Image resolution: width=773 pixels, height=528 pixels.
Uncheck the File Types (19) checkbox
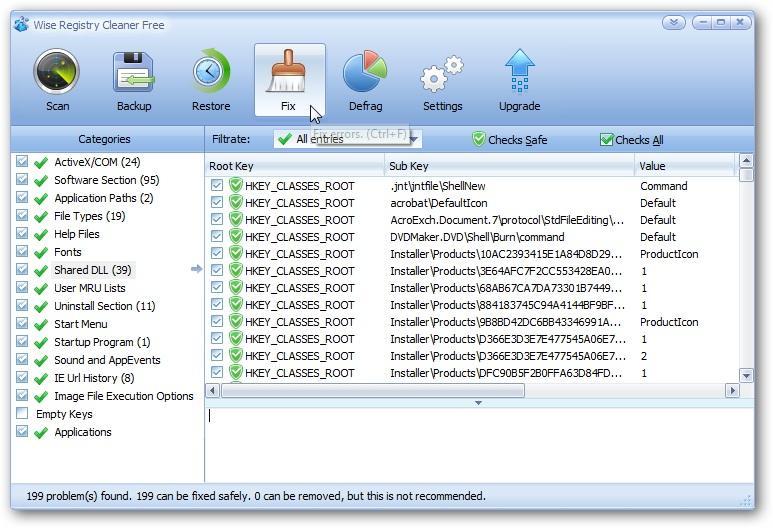(x=22, y=215)
